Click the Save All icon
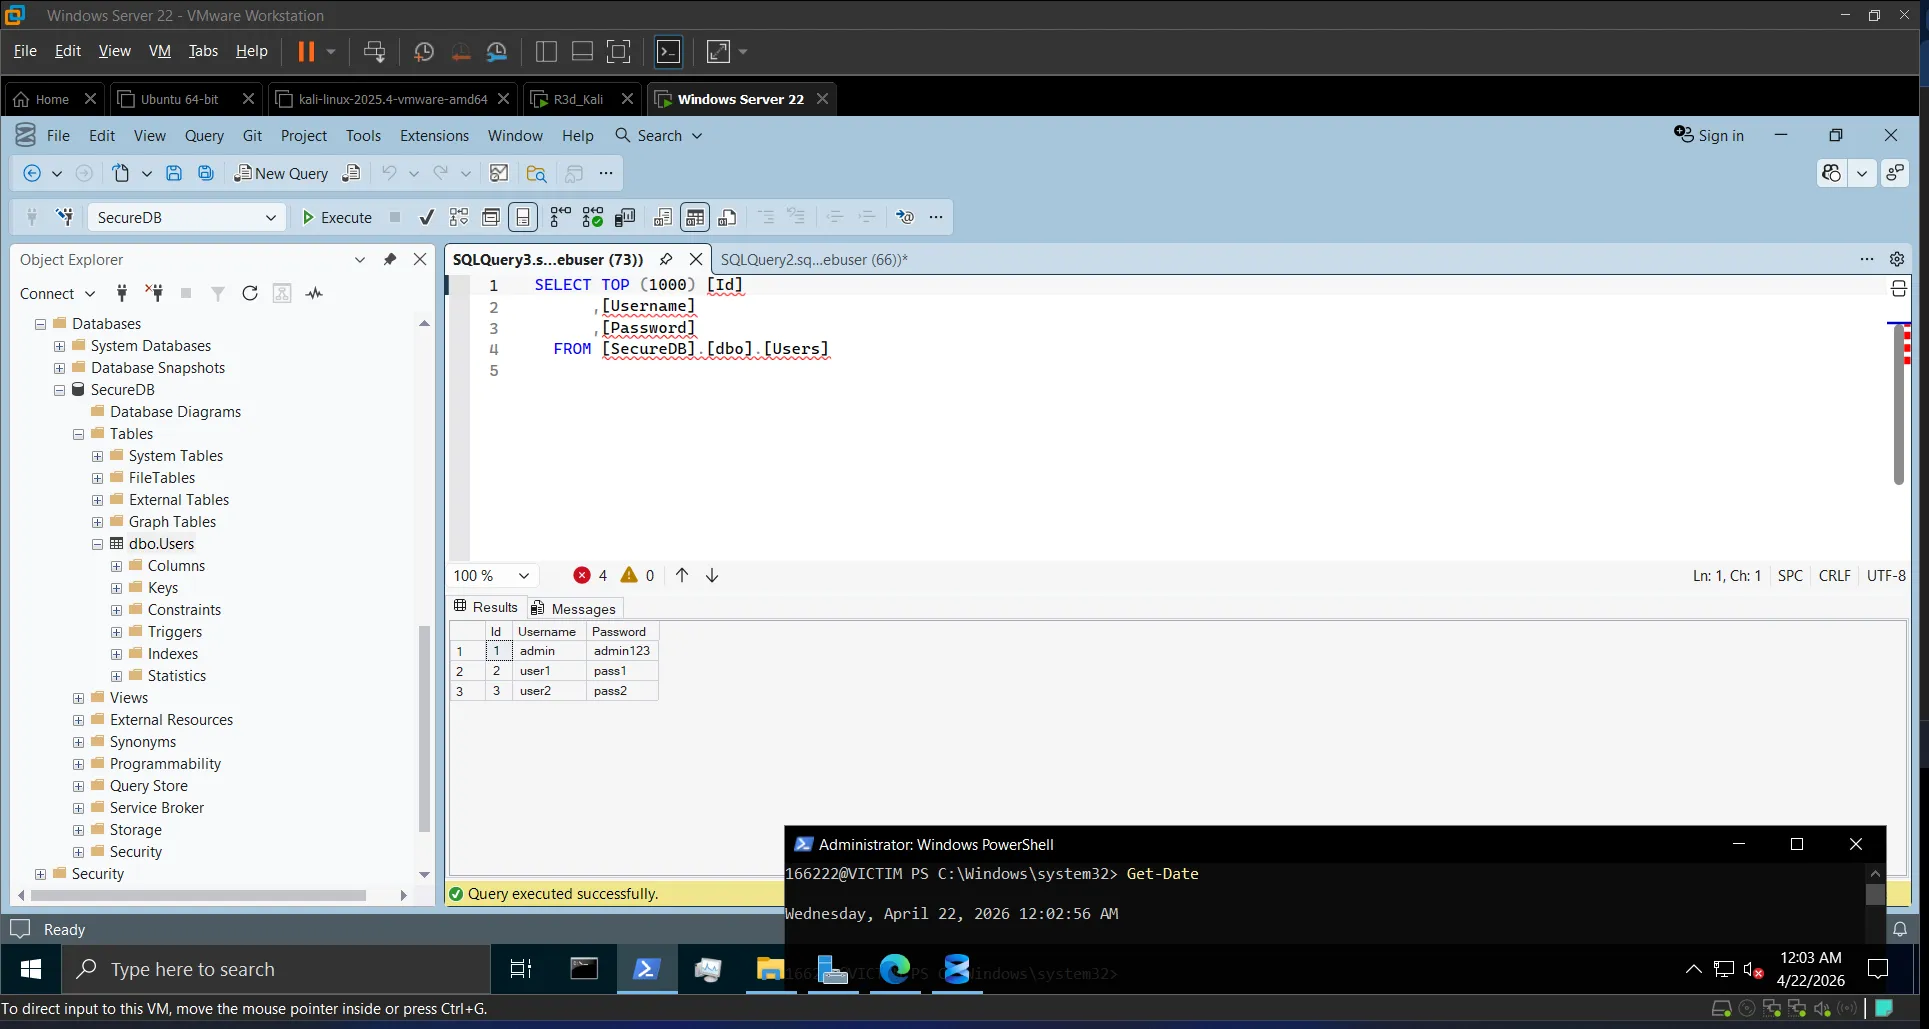Image resolution: width=1929 pixels, height=1029 pixels. 206,173
